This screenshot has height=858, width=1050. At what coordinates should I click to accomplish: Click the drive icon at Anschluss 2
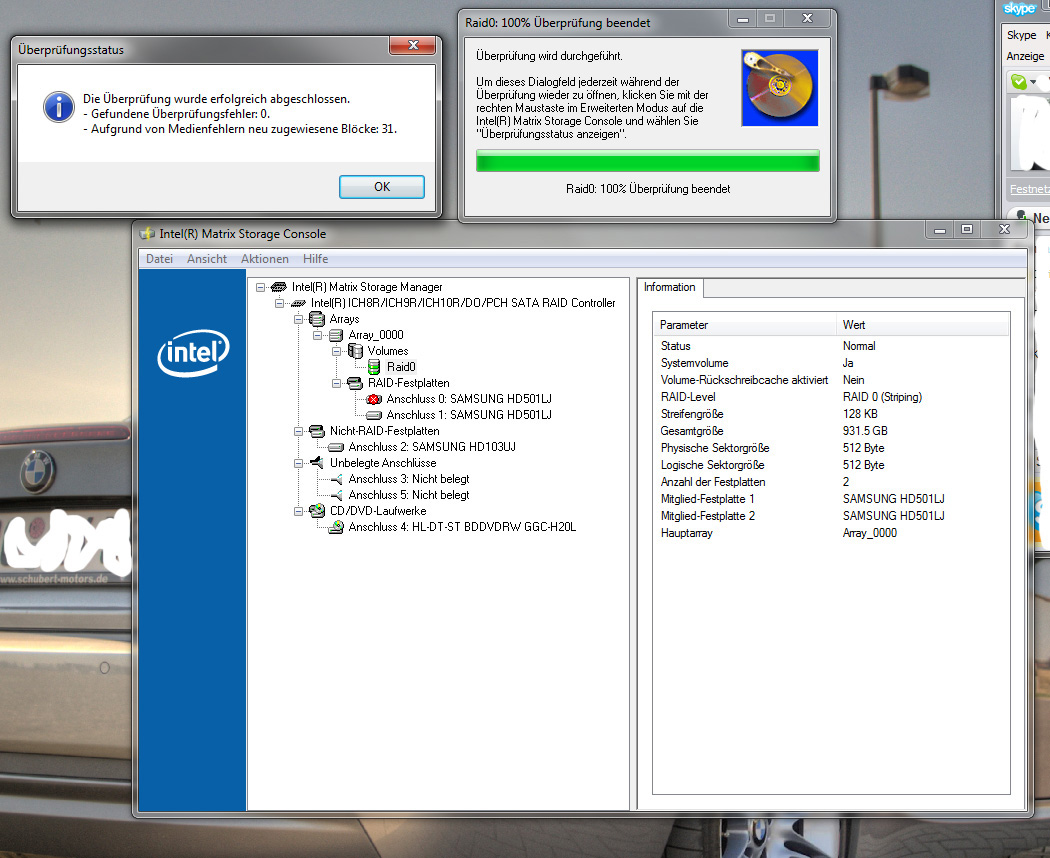335,447
